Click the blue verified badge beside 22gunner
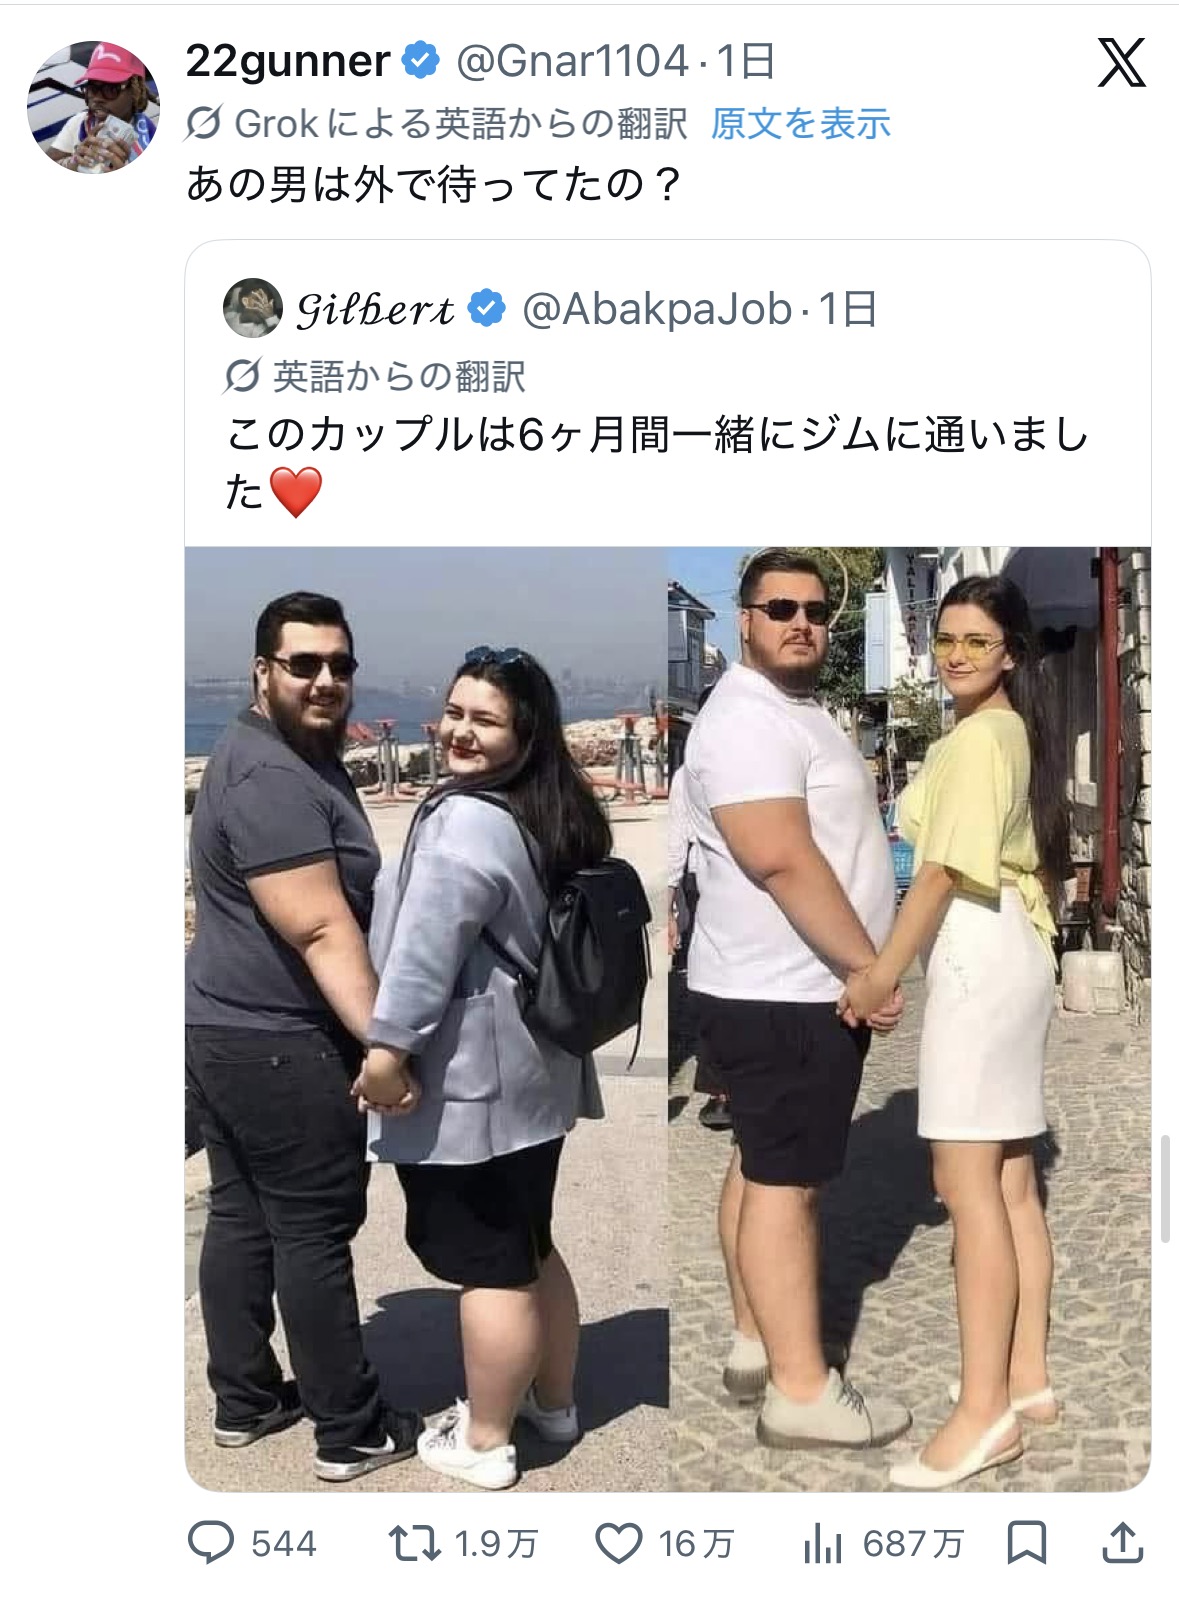Screen dimensions: 1179x1605 click(421, 61)
